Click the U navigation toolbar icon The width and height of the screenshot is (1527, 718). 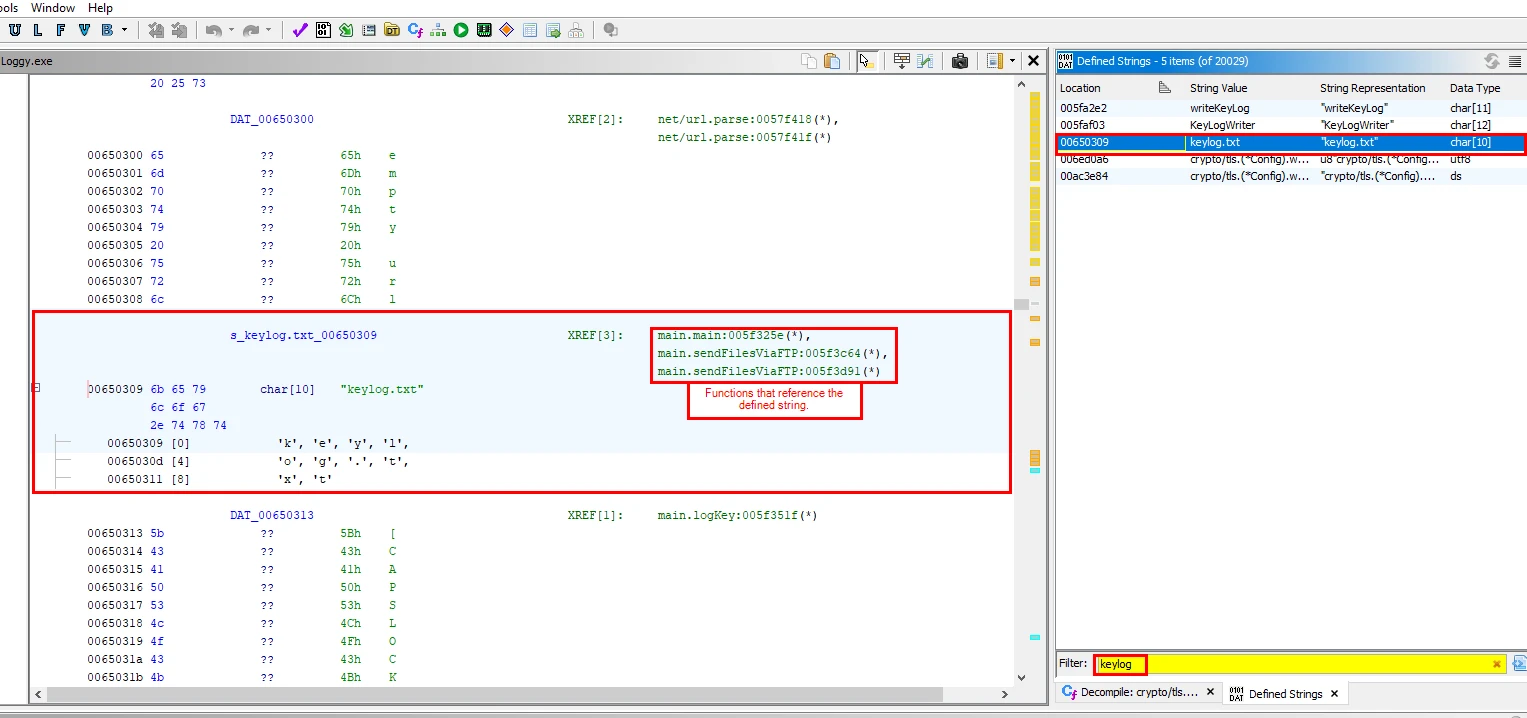pyautogui.click(x=15, y=30)
